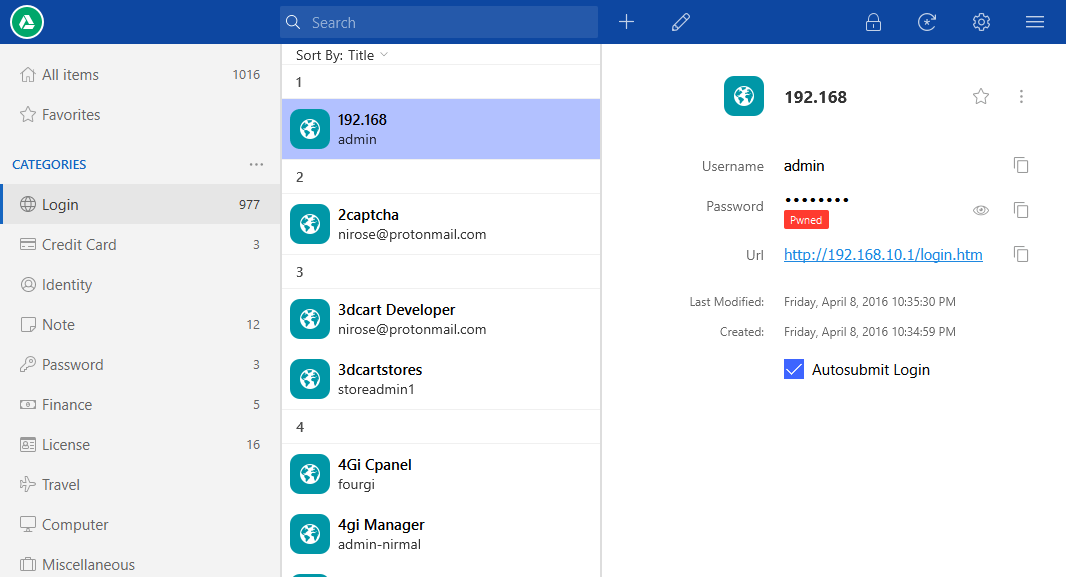Click the masked password dots
This screenshot has height=577, width=1066.
(816, 200)
